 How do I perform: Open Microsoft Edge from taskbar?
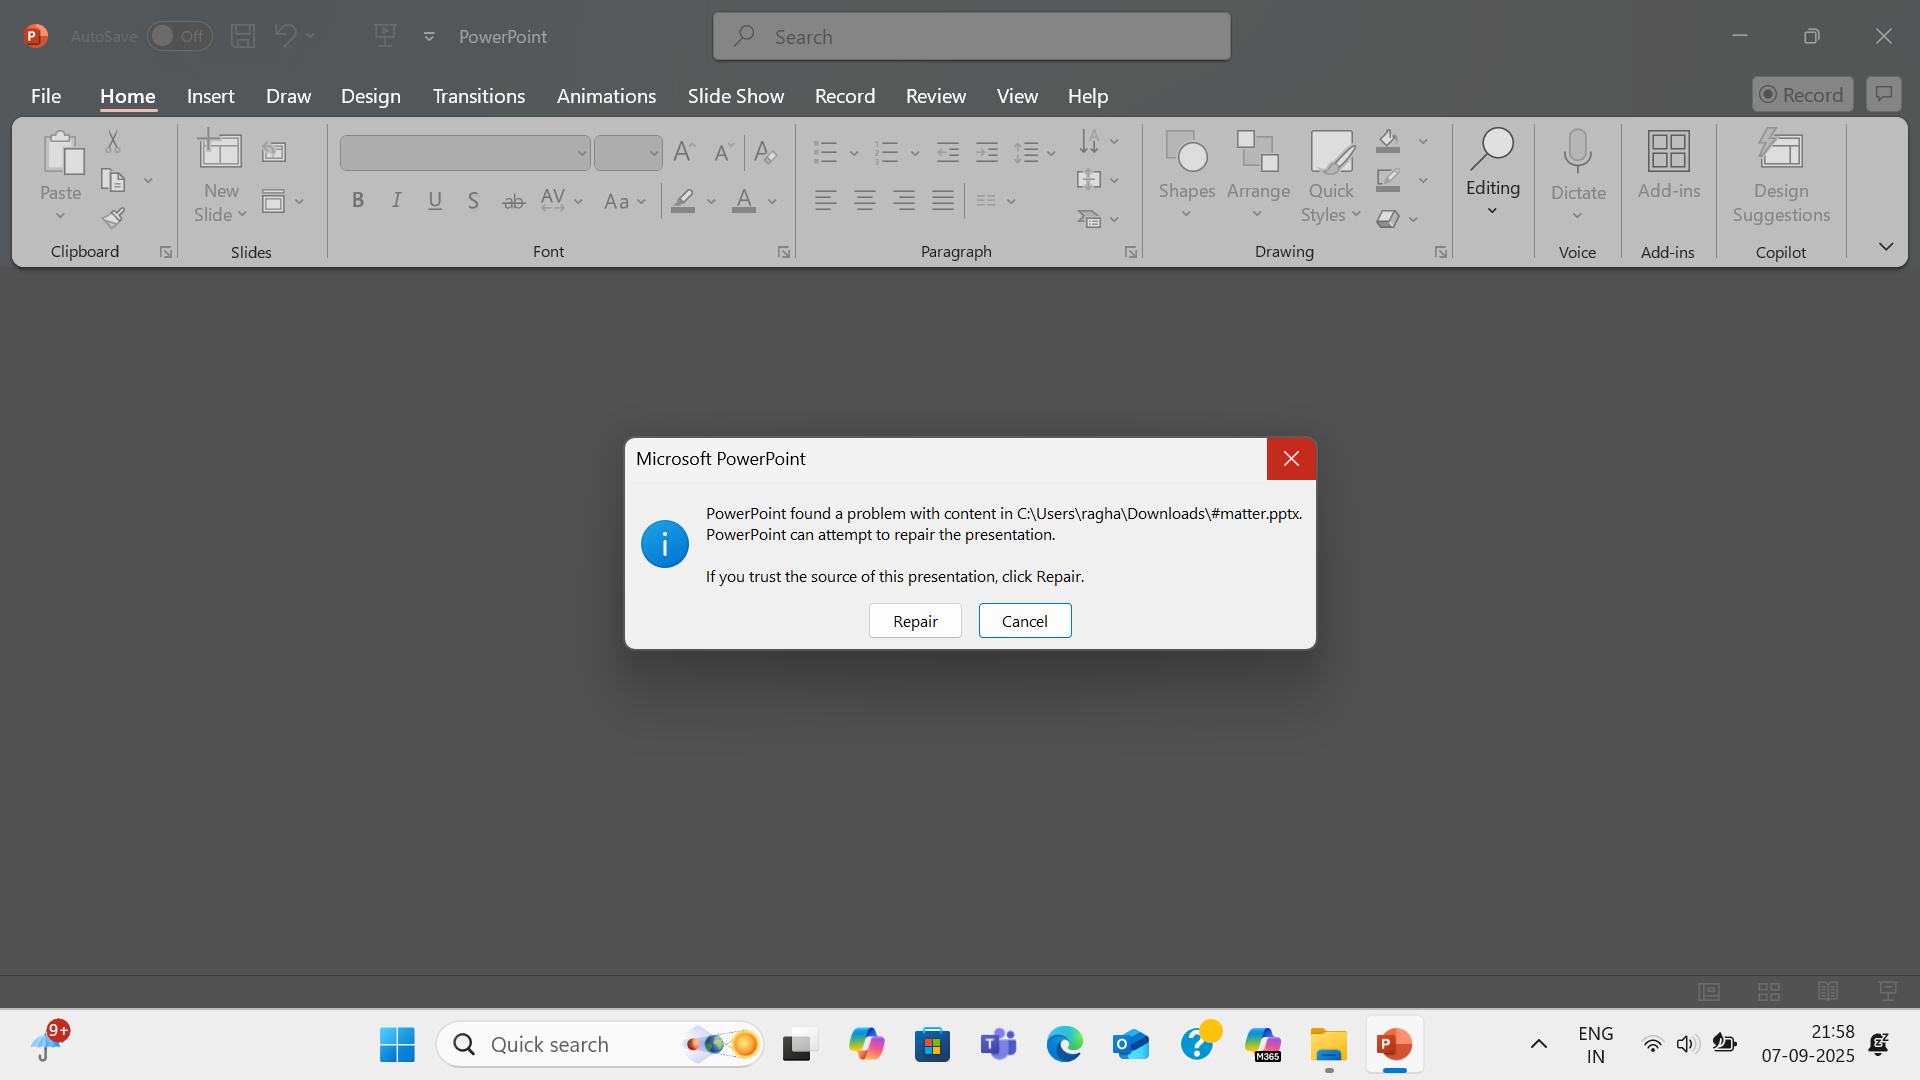click(x=1064, y=1045)
